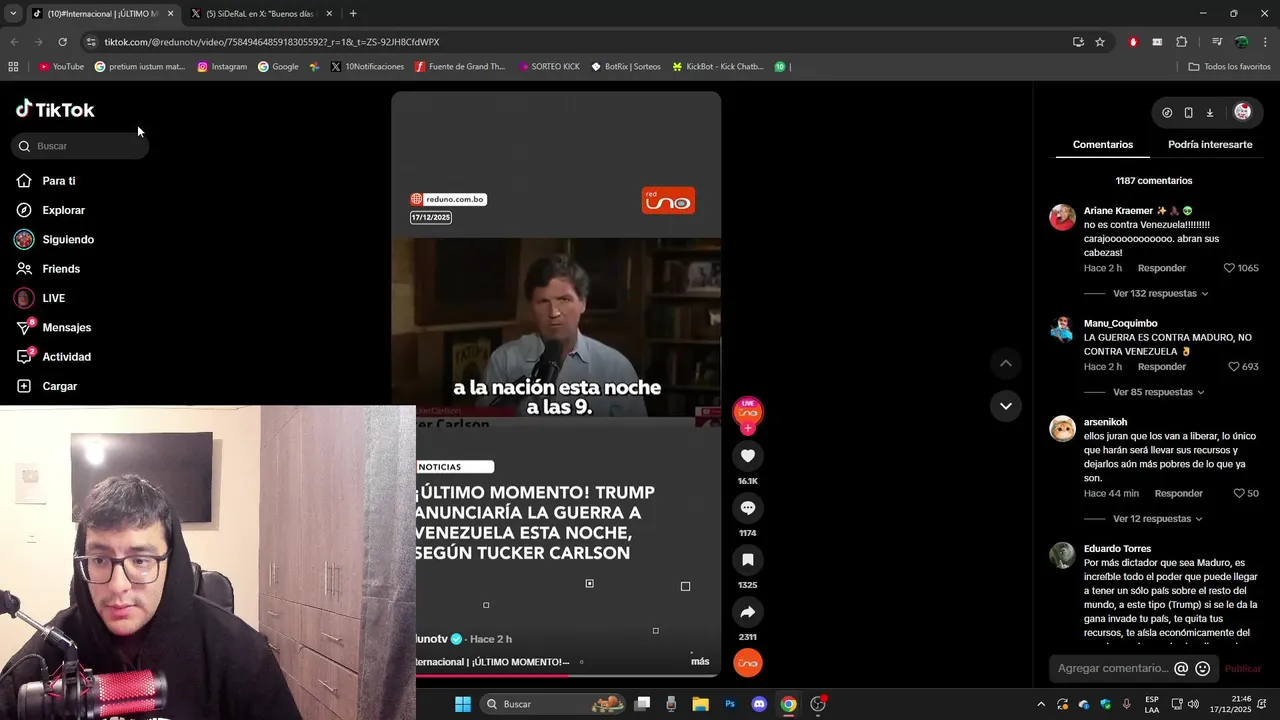Insert mention with @ icon
The image size is (1280, 720).
[x=1181, y=668]
